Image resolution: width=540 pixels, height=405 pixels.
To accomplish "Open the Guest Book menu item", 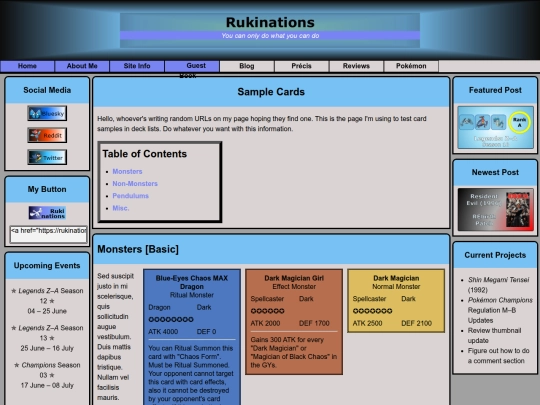I will [192, 66].
